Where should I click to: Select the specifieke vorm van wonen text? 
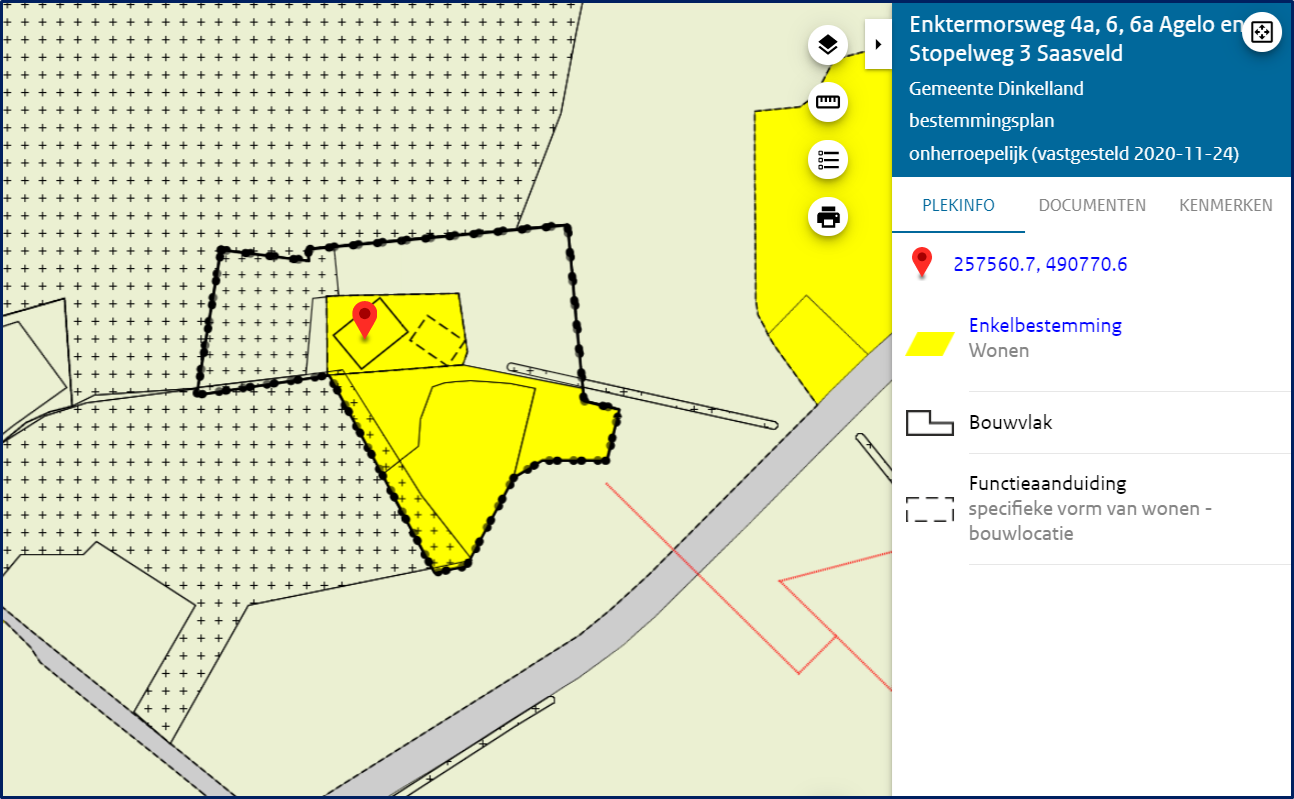point(1090,521)
